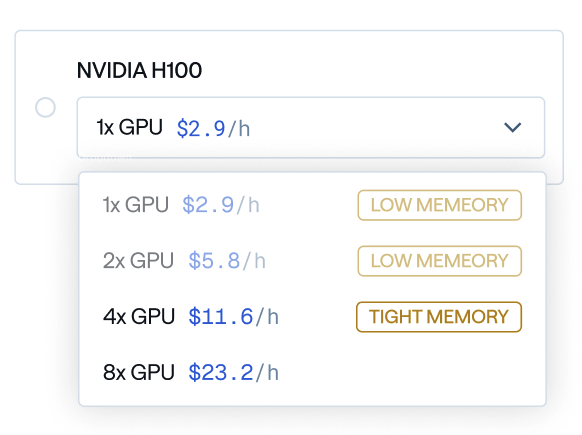Click the 2x GPU label text
Viewport: 582px width, 435px height.
(138, 261)
